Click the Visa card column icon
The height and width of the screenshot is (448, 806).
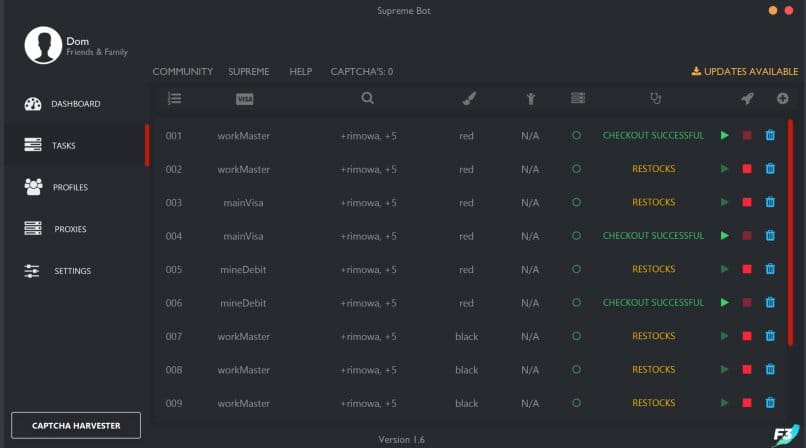click(x=245, y=99)
